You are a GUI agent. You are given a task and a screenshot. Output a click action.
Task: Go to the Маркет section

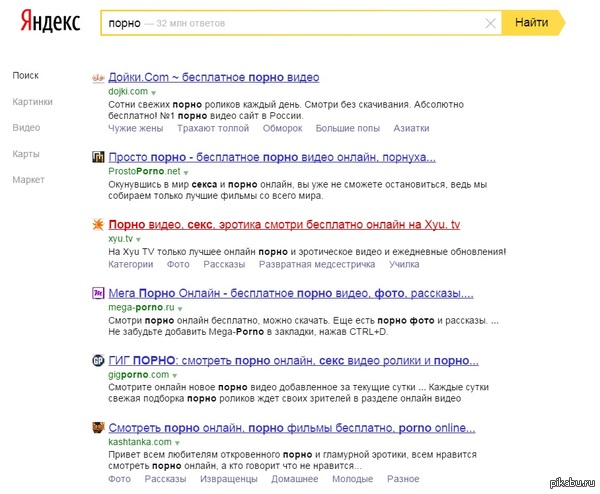pos(28,180)
